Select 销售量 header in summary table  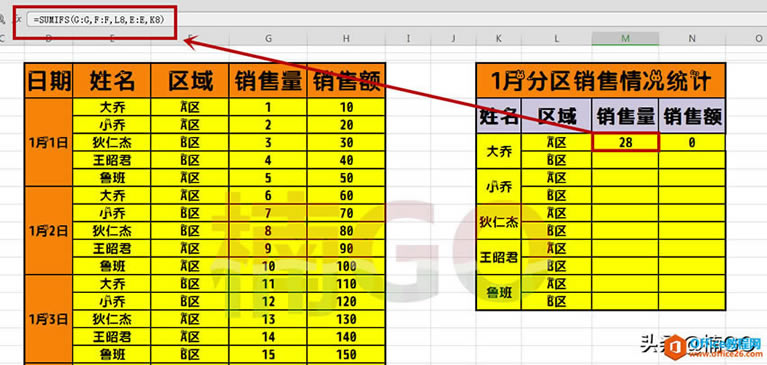(x=625, y=116)
